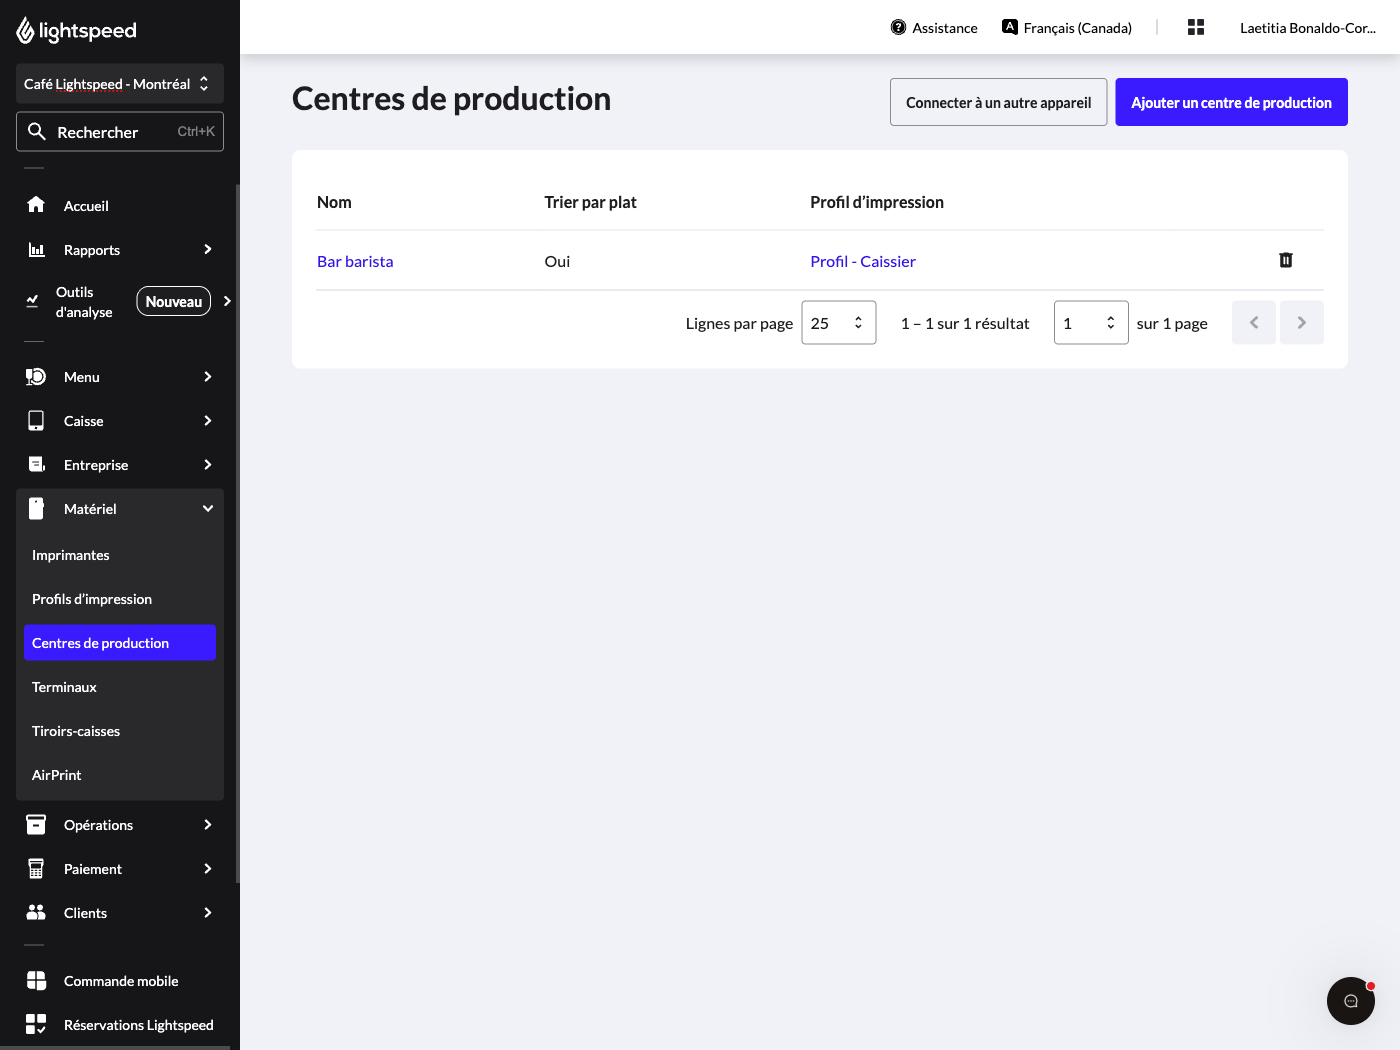Click the search magnifier icon
The height and width of the screenshot is (1050, 1400).
[x=37, y=131]
